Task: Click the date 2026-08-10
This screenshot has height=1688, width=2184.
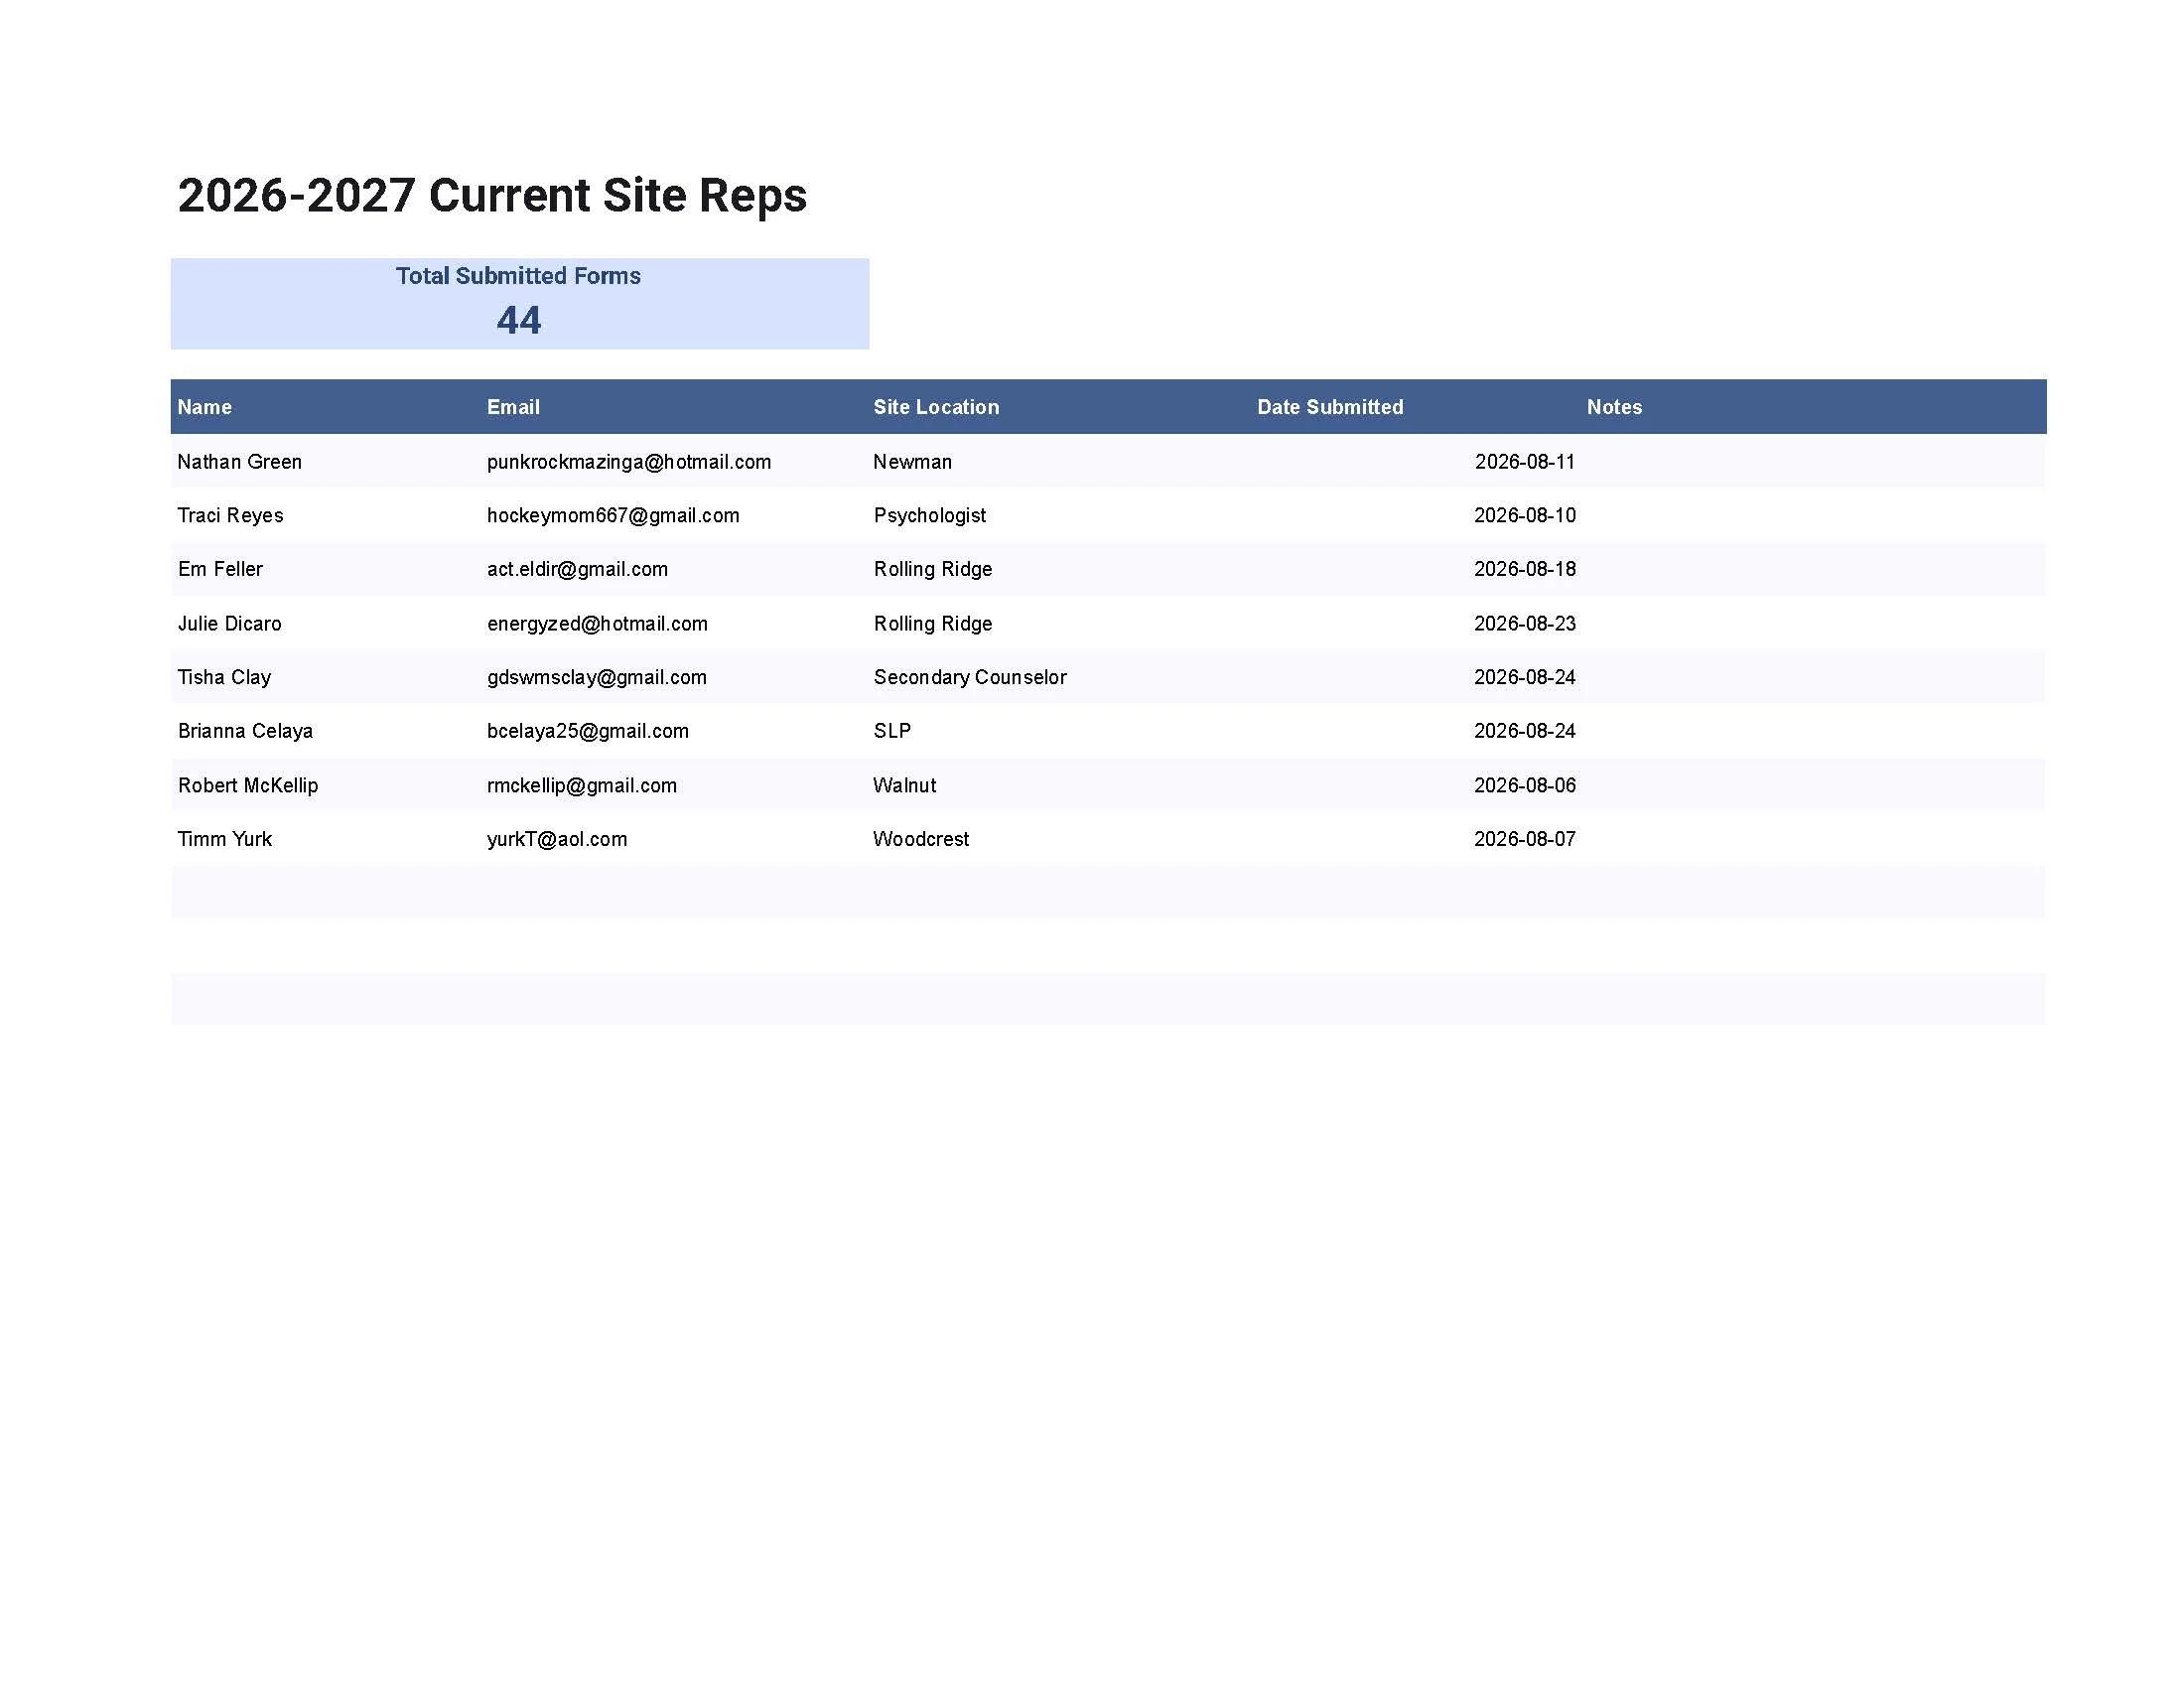Action: click(x=1525, y=515)
